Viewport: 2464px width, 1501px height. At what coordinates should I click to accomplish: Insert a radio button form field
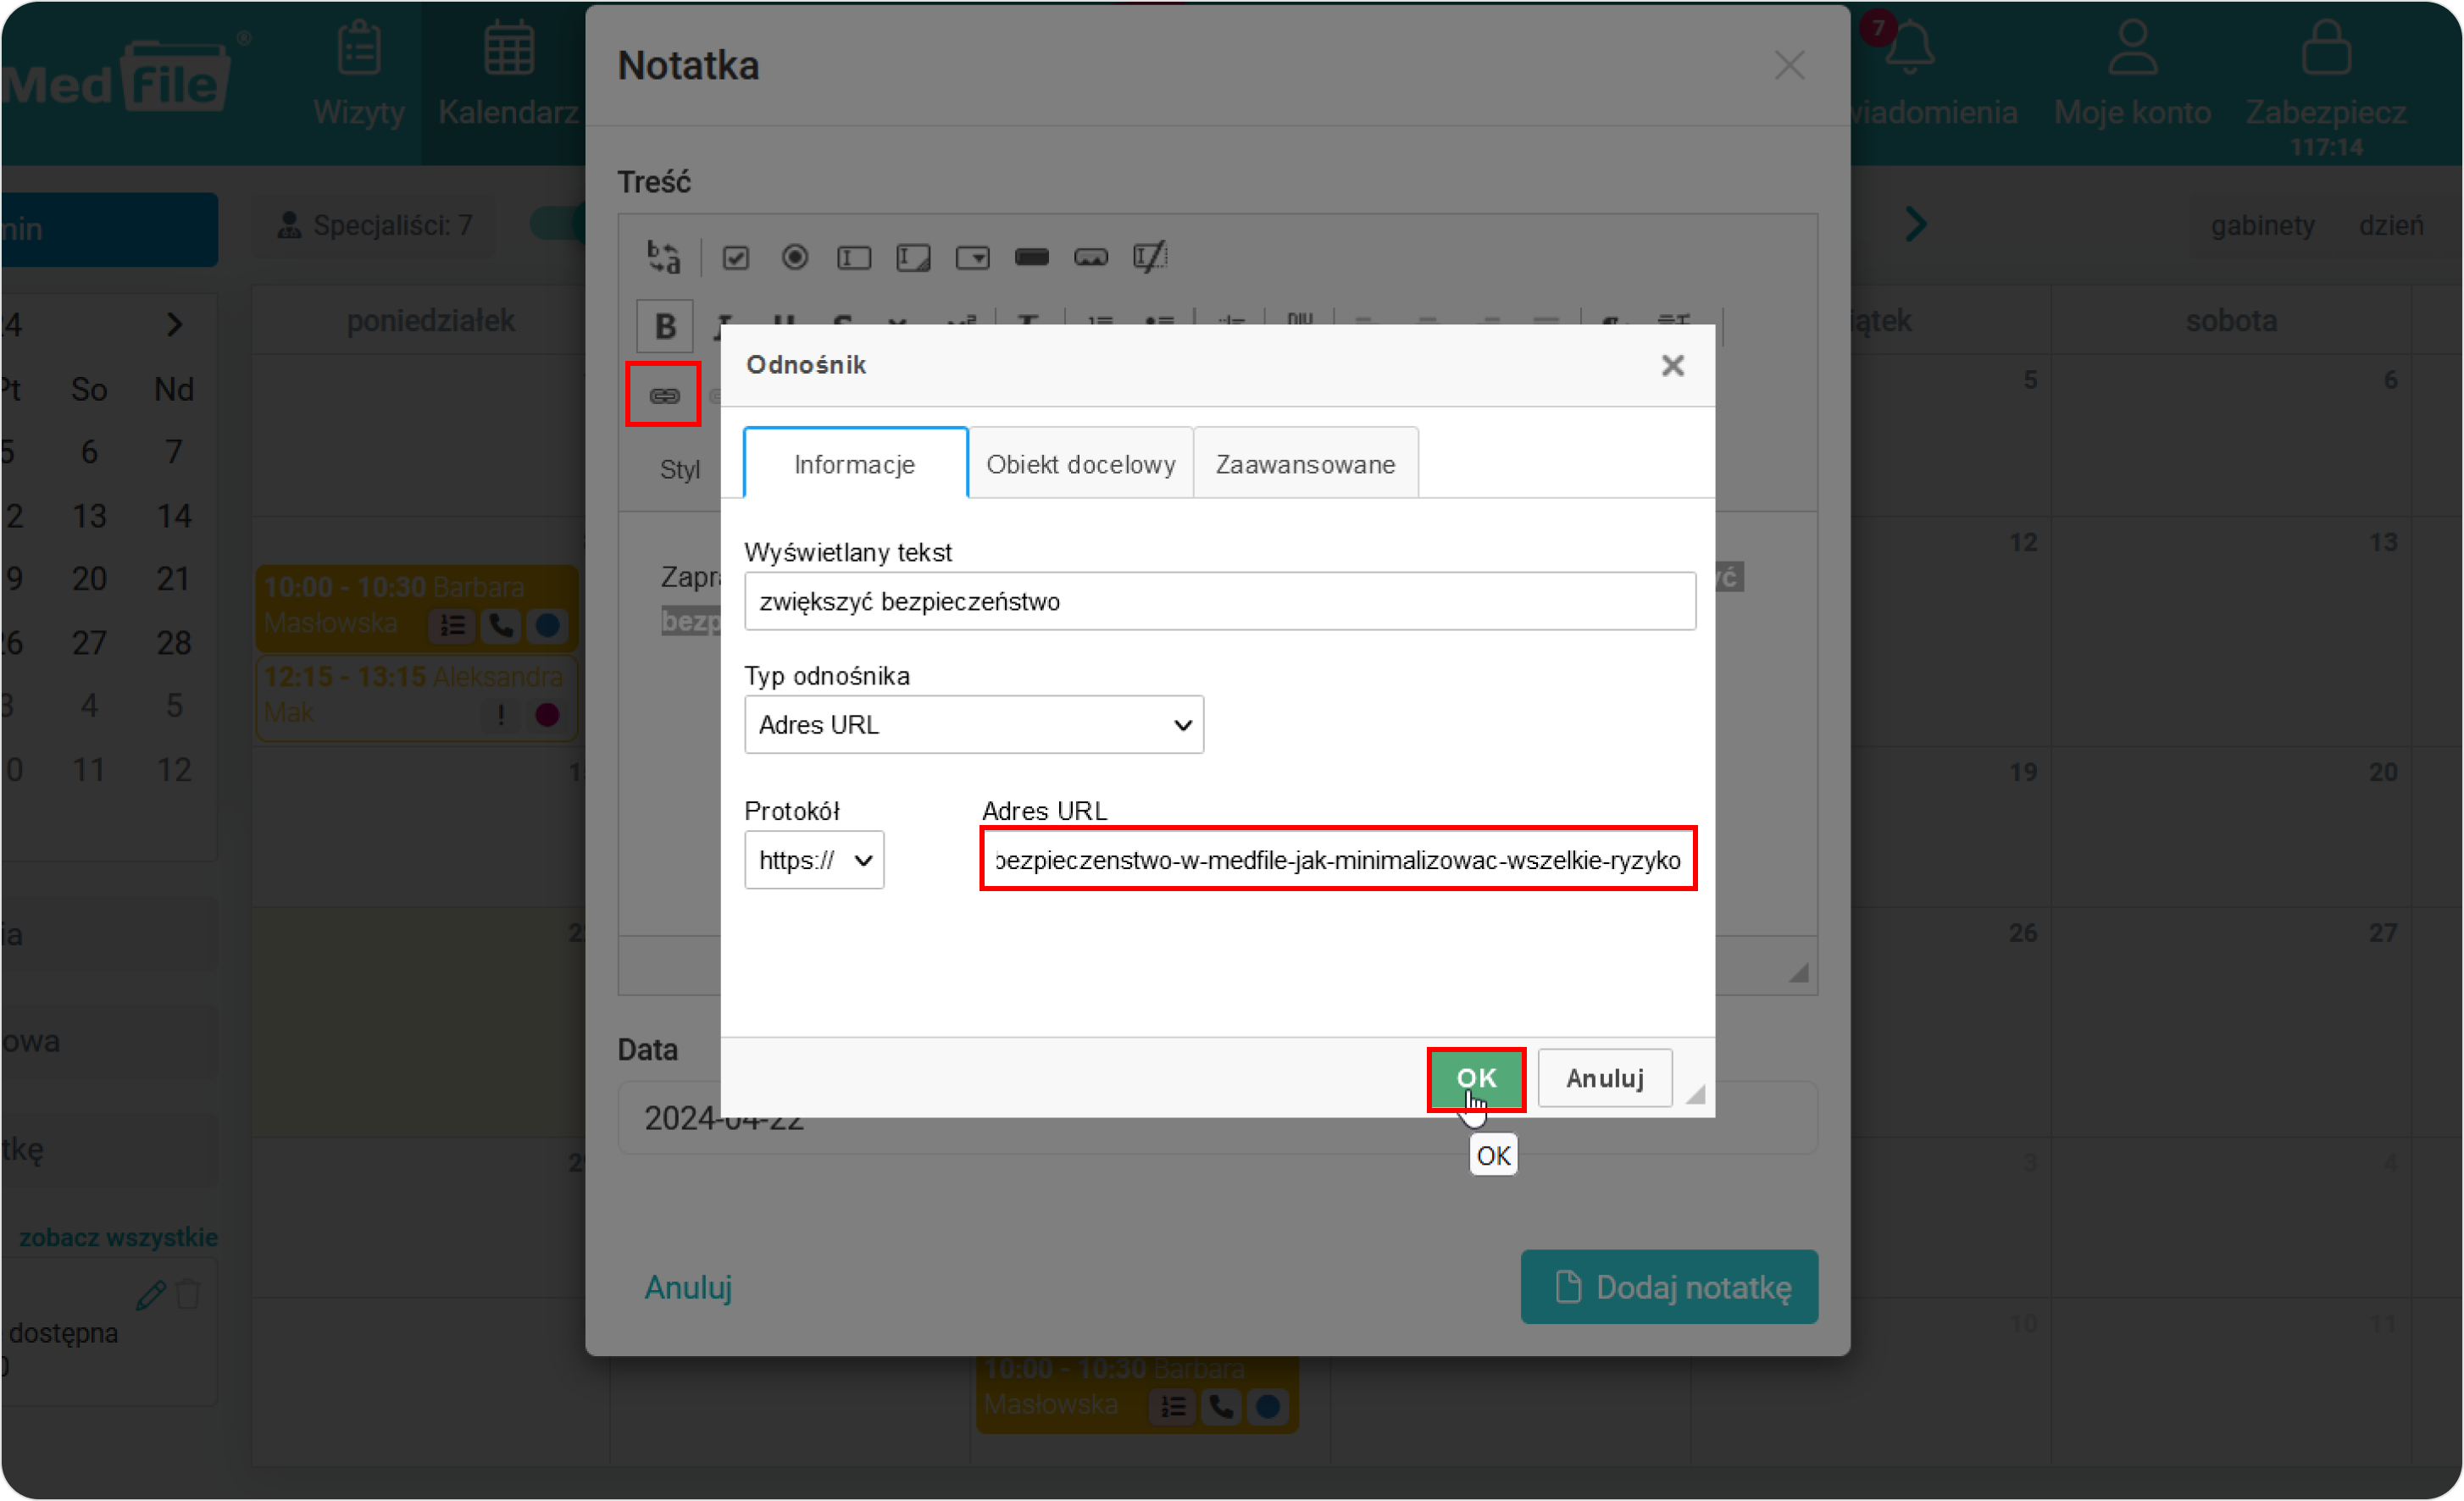(795, 258)
